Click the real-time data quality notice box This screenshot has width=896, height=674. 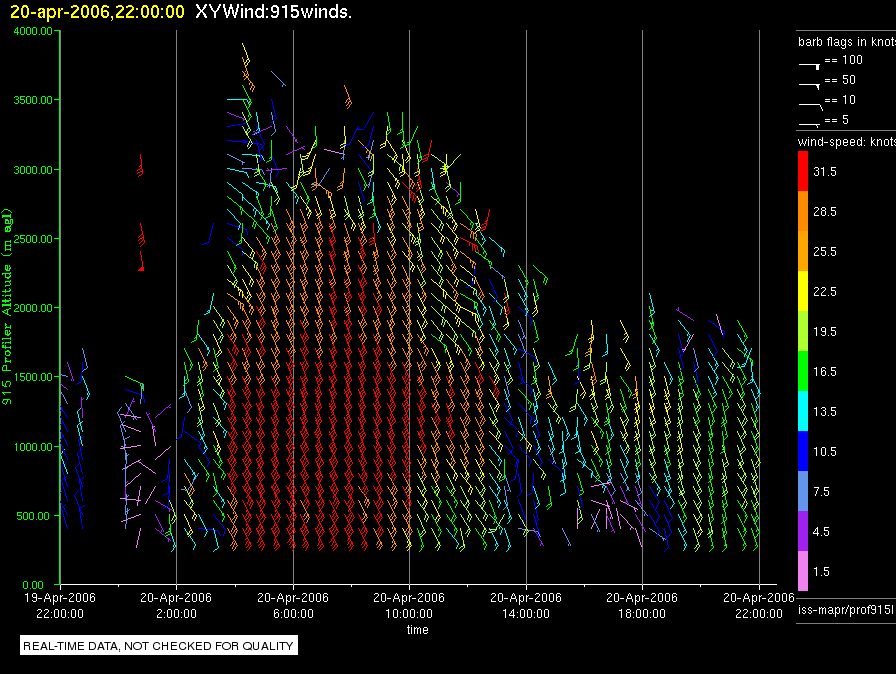[x=159, y=646]
